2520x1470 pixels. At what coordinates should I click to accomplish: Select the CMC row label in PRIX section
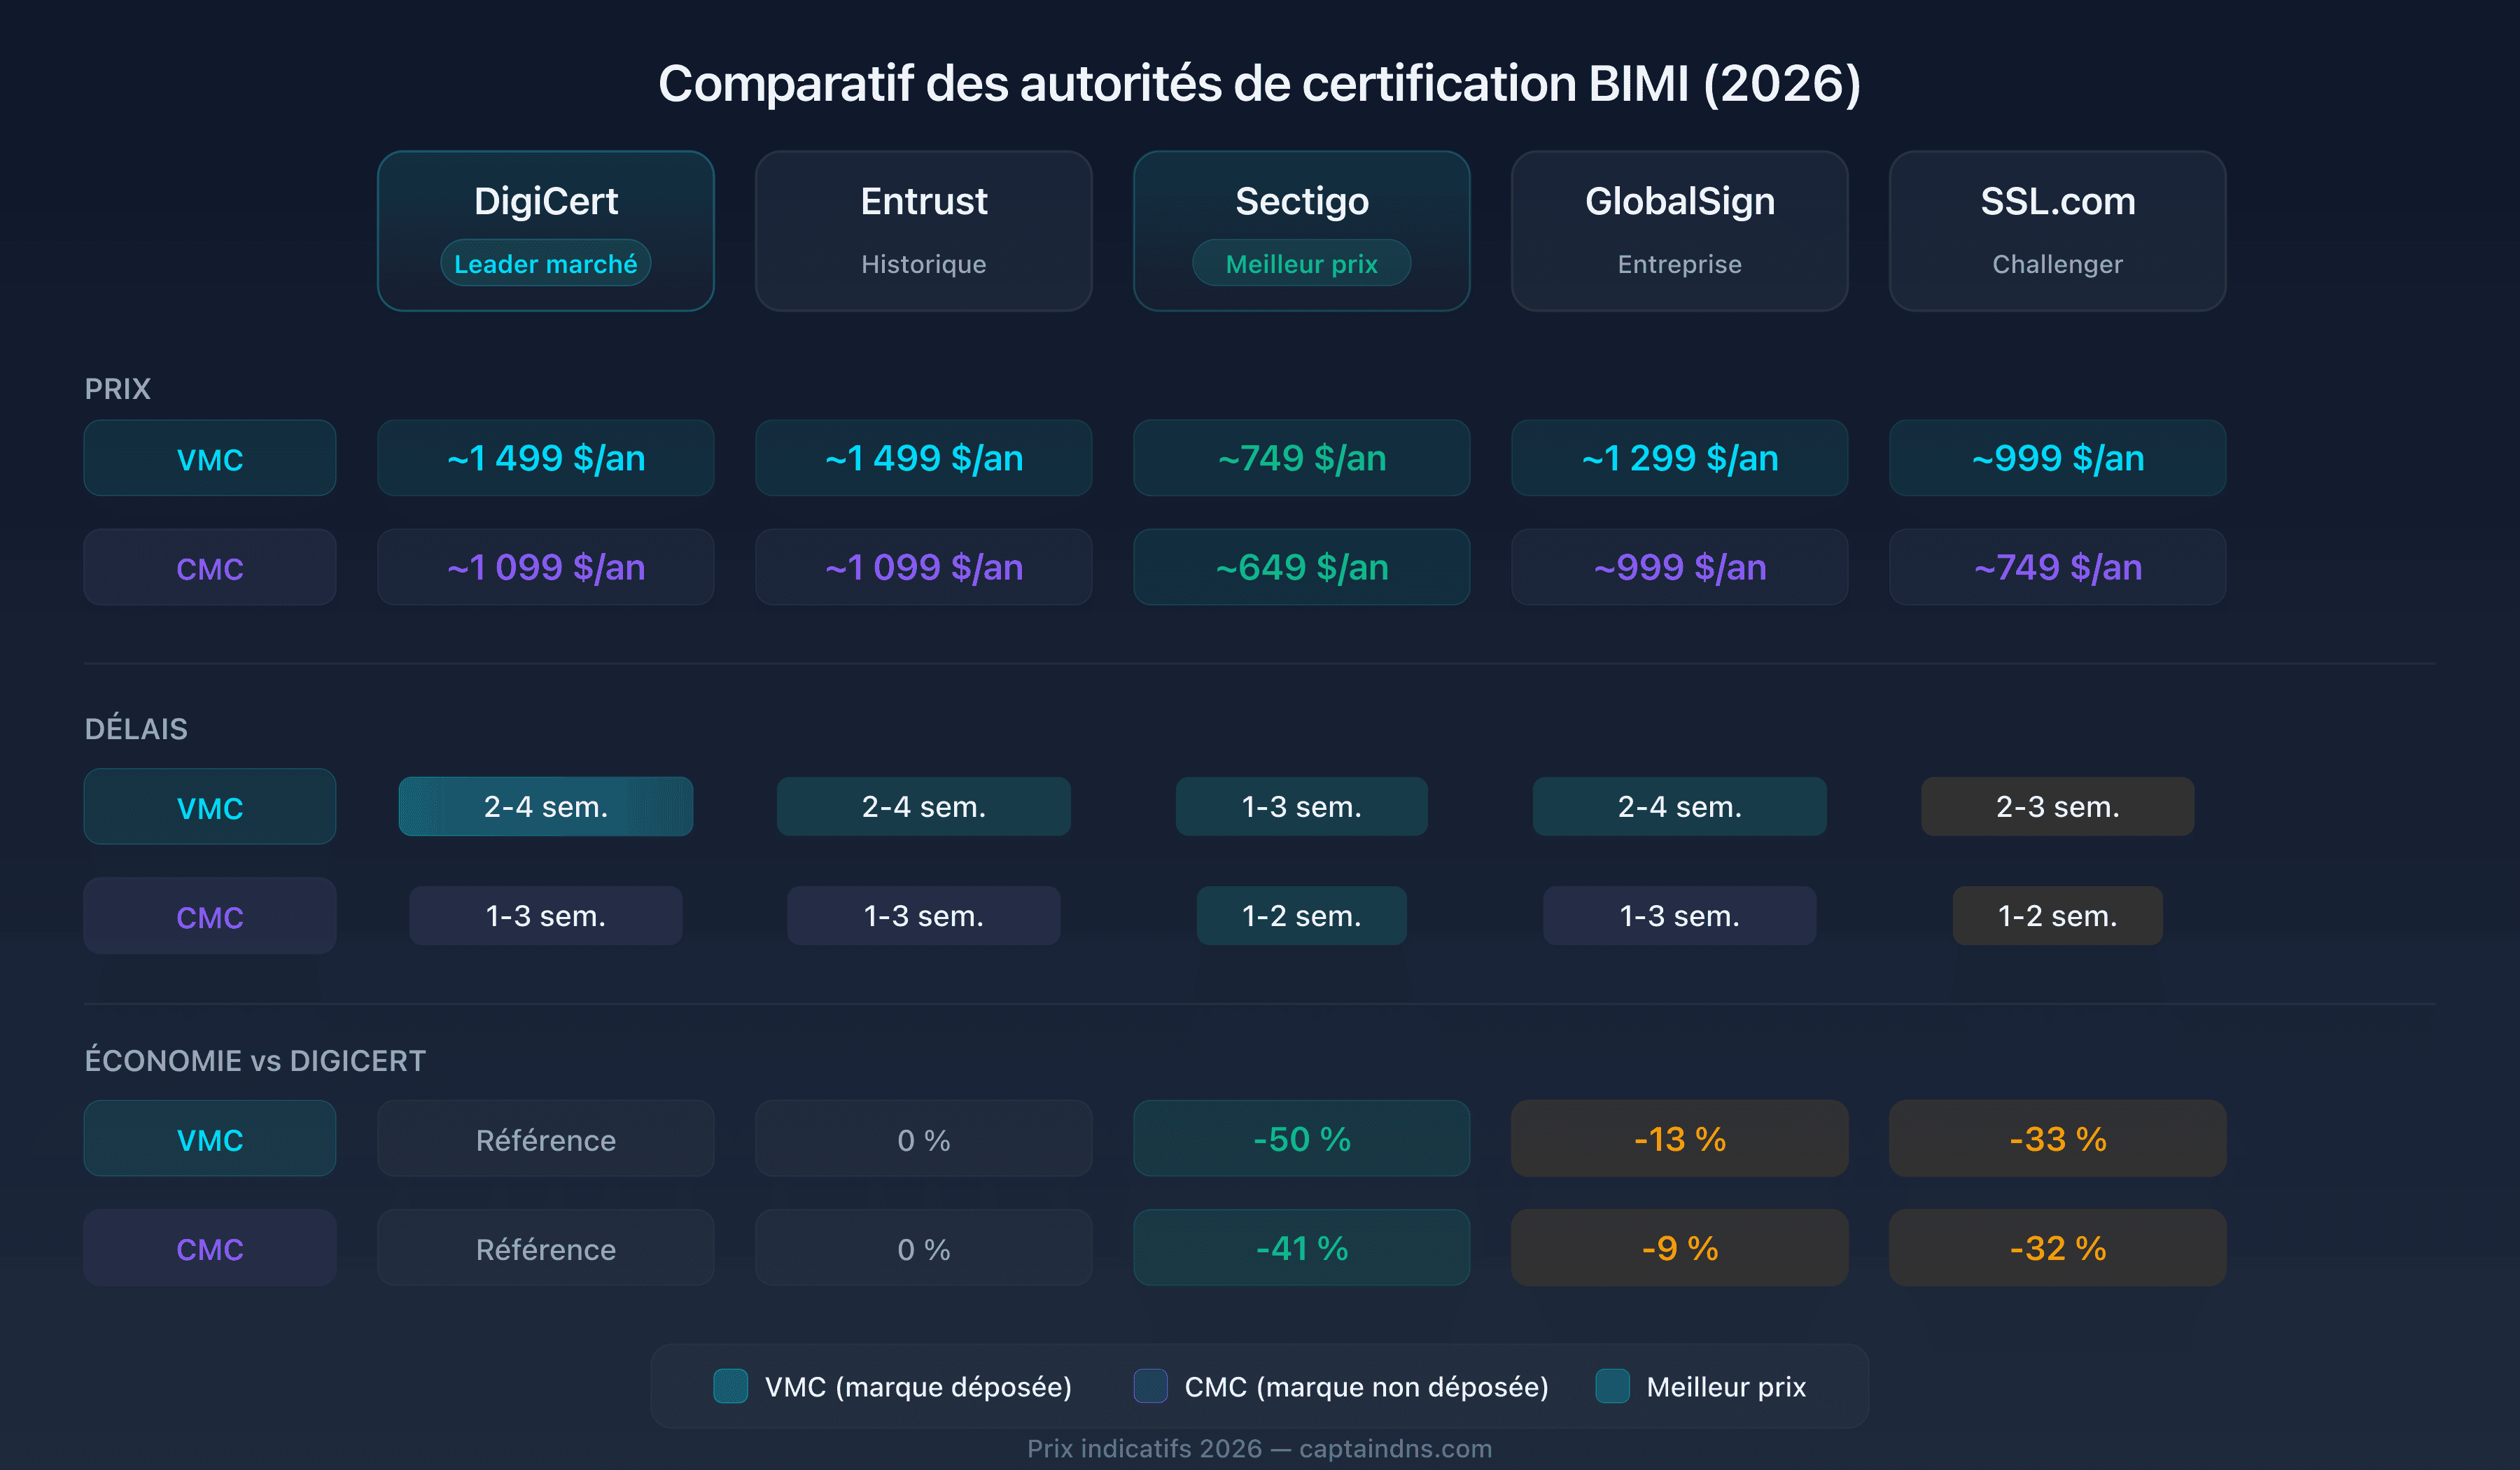click(x=210, y=567)
